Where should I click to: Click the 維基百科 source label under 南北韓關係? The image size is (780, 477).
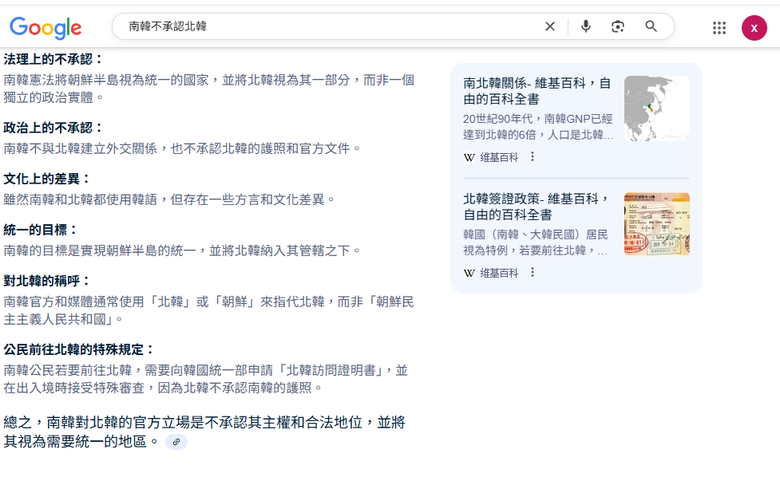498,158
